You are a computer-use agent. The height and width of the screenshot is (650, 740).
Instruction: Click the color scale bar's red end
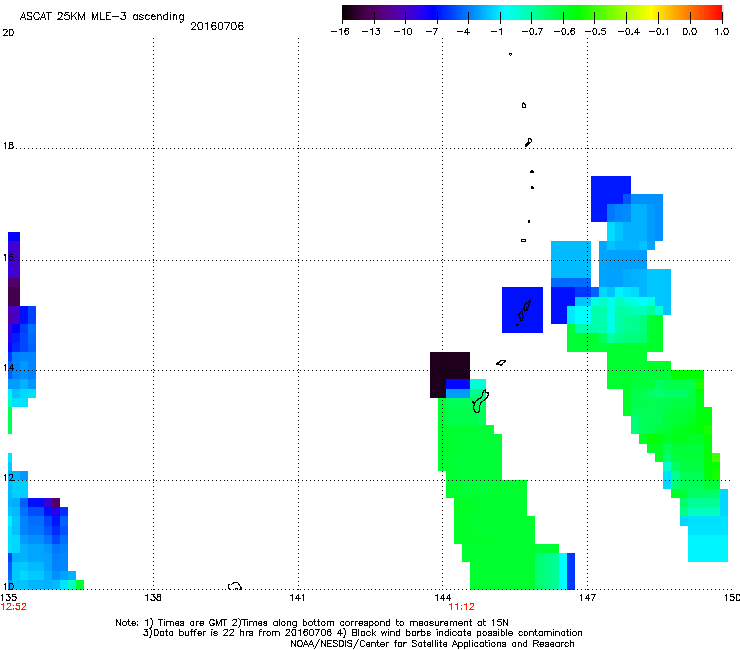pyautogui.click(x=713, y=12)
